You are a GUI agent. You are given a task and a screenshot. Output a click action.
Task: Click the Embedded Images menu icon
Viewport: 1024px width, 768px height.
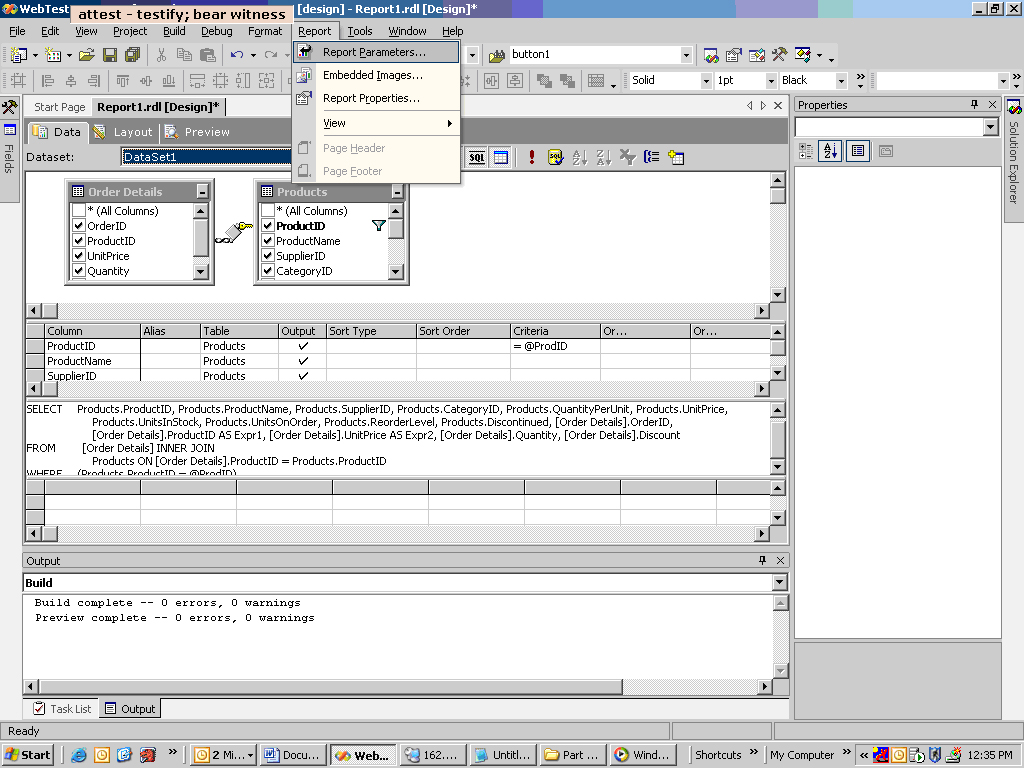click(x=304, y=75)
